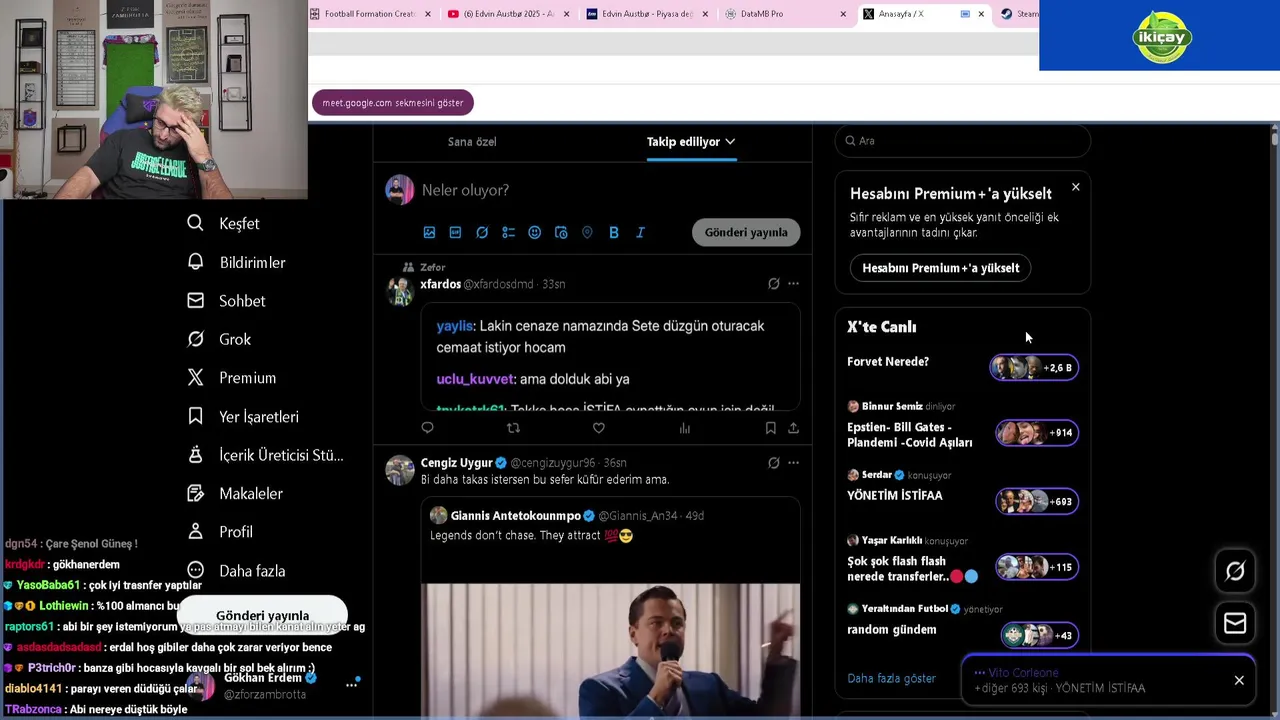Open Yer İşaretleri bookmarks

click(242, 416)
